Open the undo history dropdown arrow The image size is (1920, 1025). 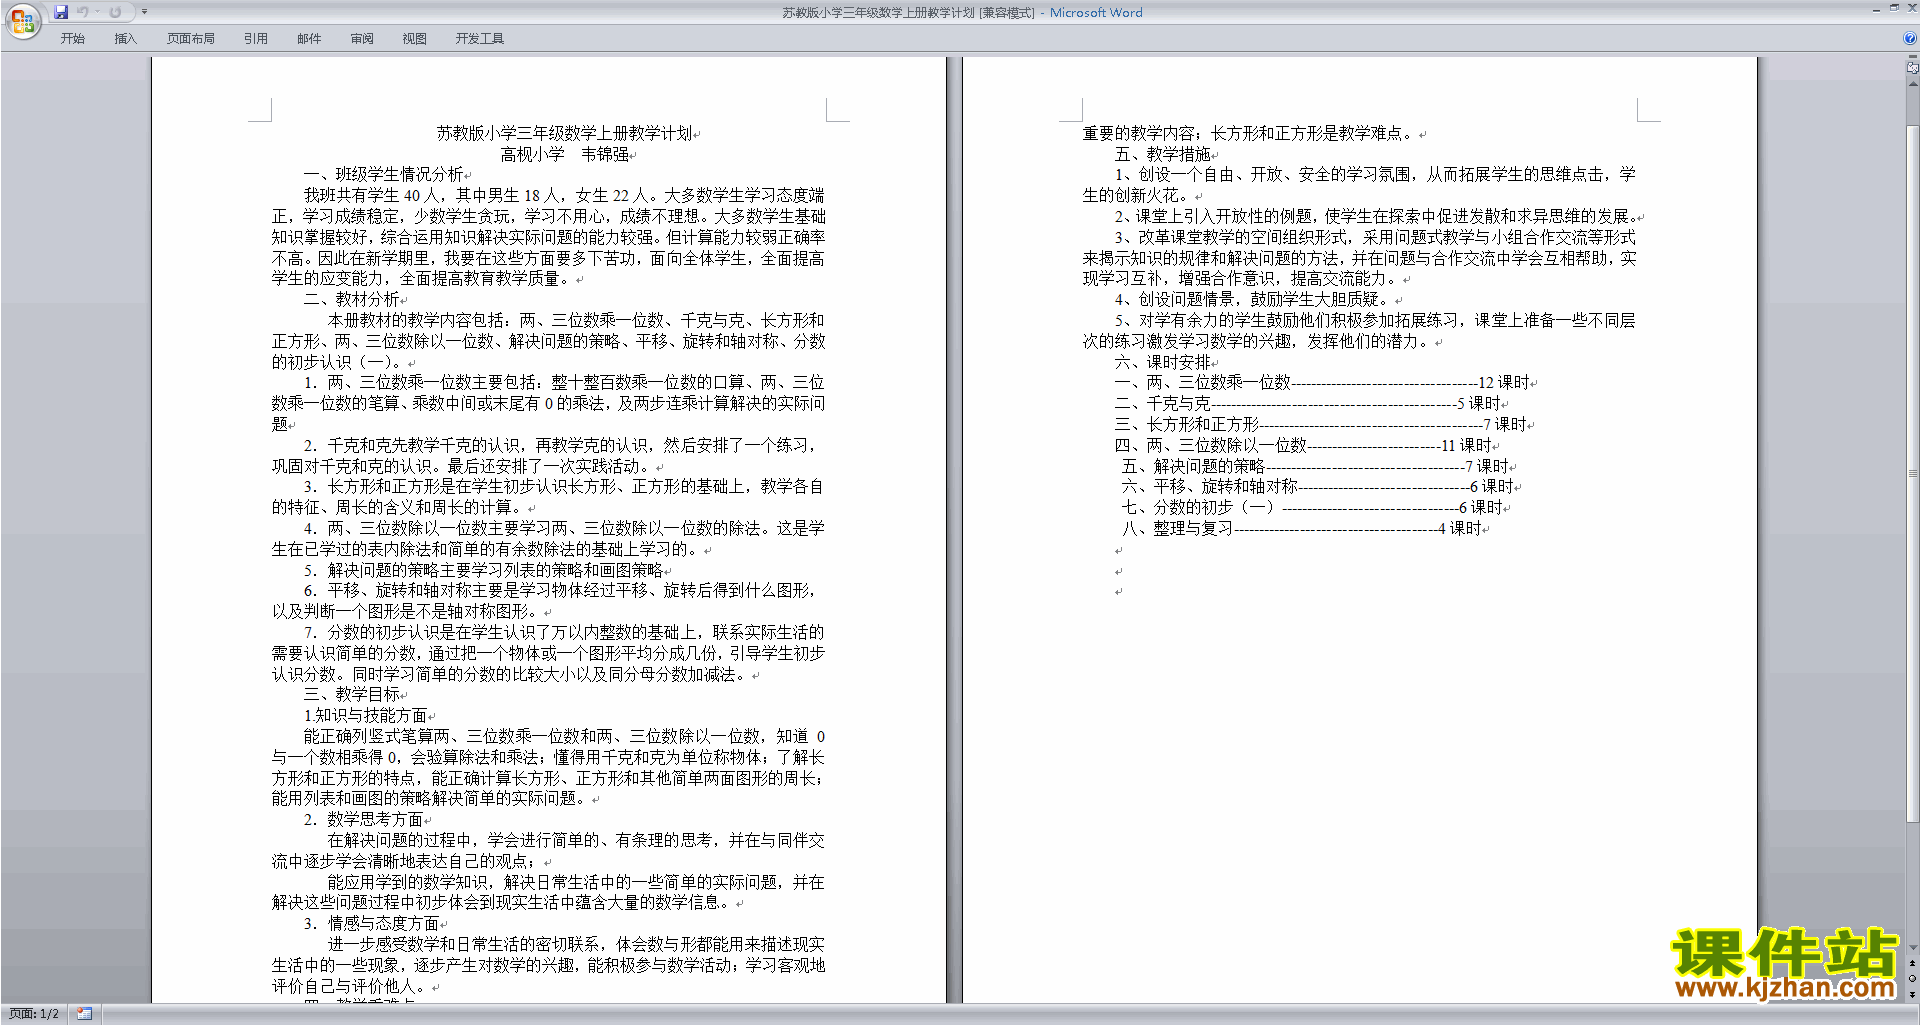pyautogui.click(x=97, y=12)
